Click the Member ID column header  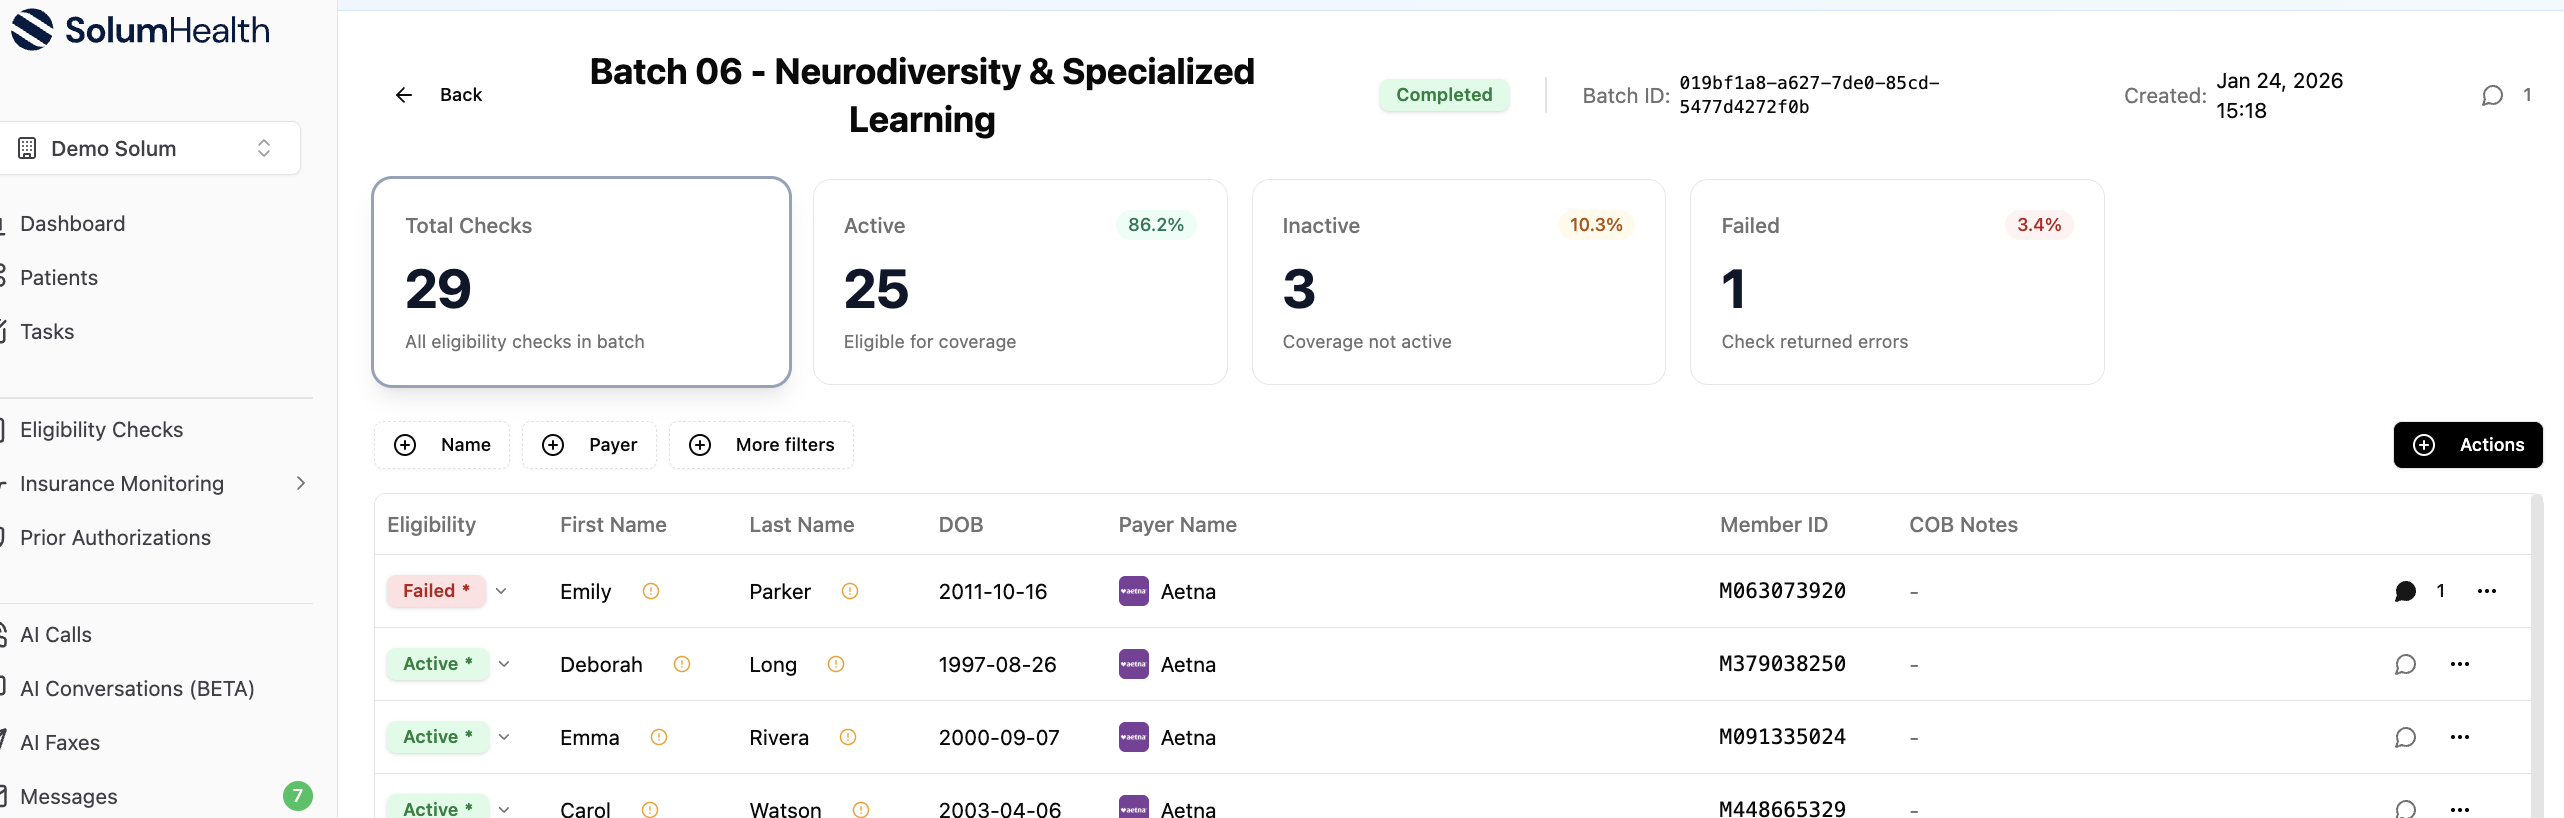click(x=1773, y=525)
